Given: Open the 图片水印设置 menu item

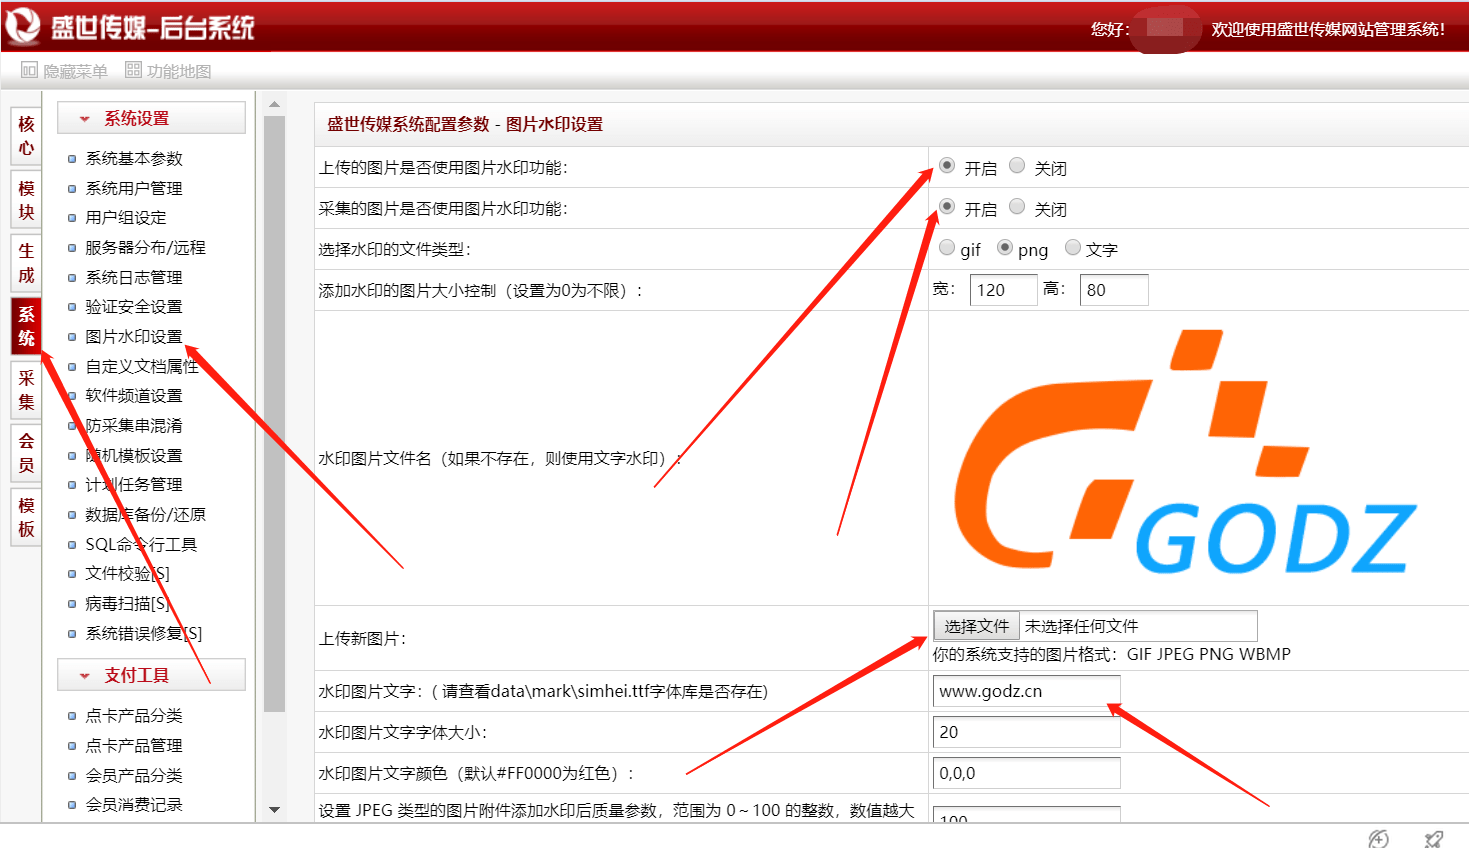Looking at the screenshot, I should pos(135,336).
